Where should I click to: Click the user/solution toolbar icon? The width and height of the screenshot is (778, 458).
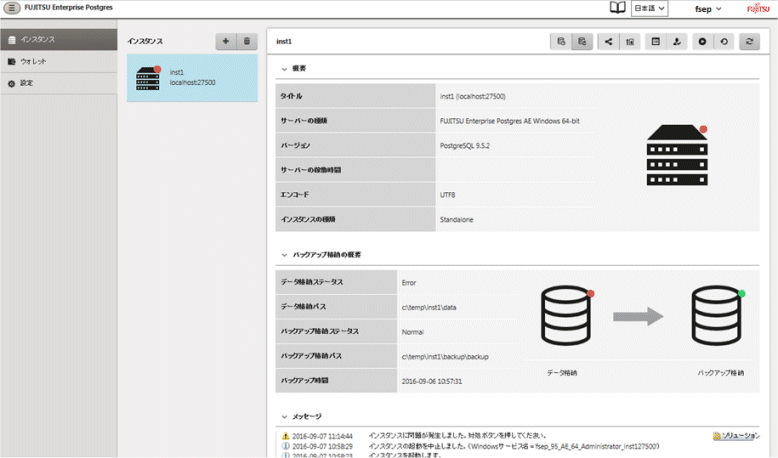677,42
